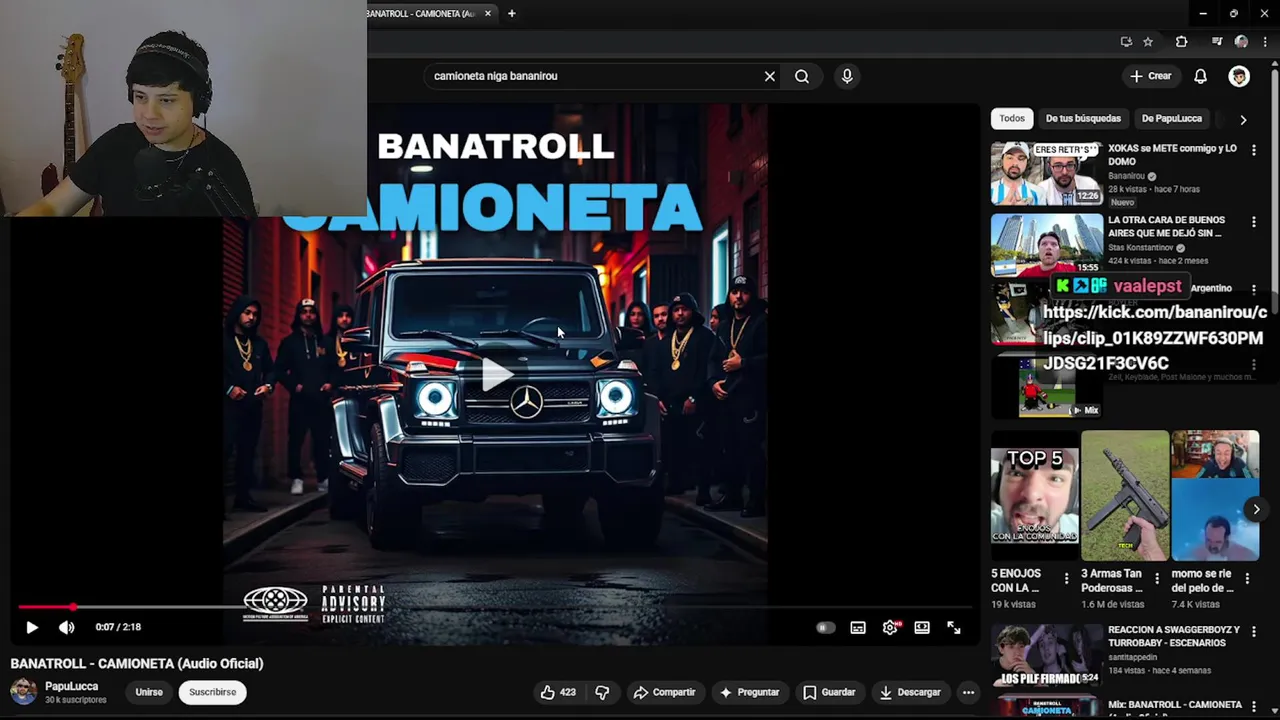
Task: Bookmark page with the star icon
Action: coord(1148,42)
